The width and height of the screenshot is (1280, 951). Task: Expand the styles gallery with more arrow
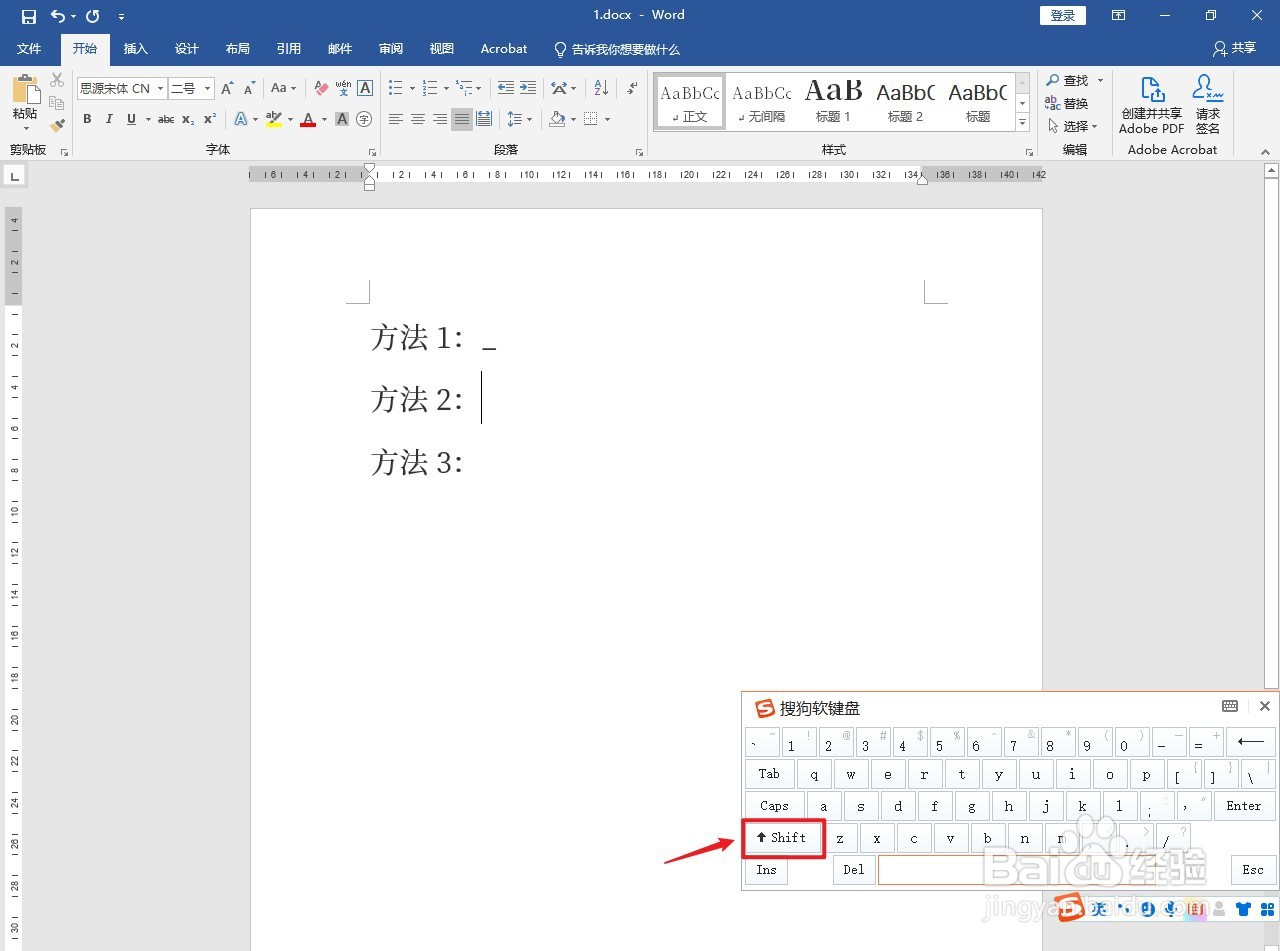coord(1021,122)
